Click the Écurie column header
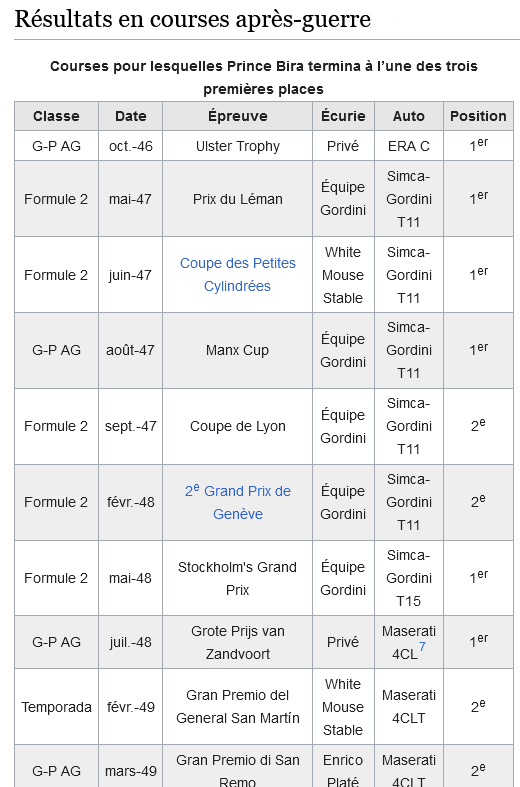Screen dimensions: 520x787 pyautogui.click(x=343, y=116)
